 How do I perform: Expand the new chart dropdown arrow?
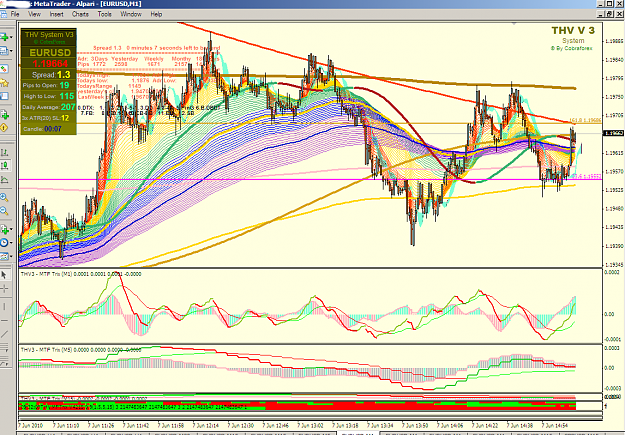click(11, 37)
